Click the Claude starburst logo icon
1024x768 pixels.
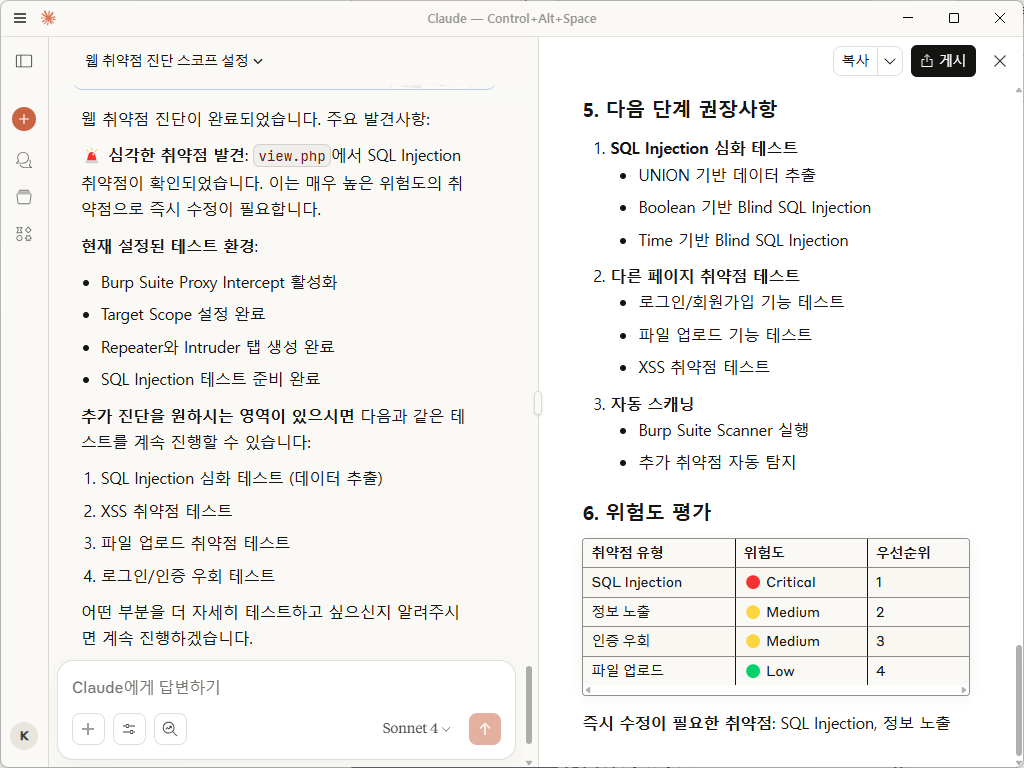coord(48,18)
